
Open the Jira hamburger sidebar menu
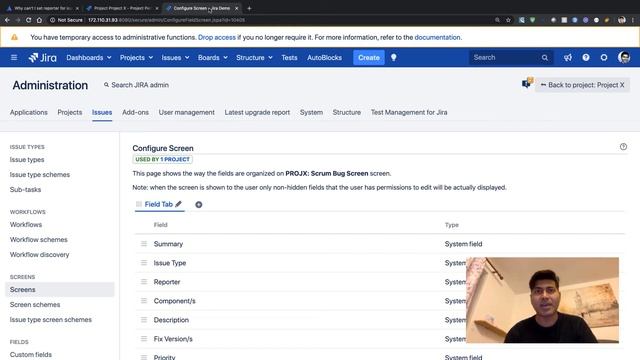point(14,58)
